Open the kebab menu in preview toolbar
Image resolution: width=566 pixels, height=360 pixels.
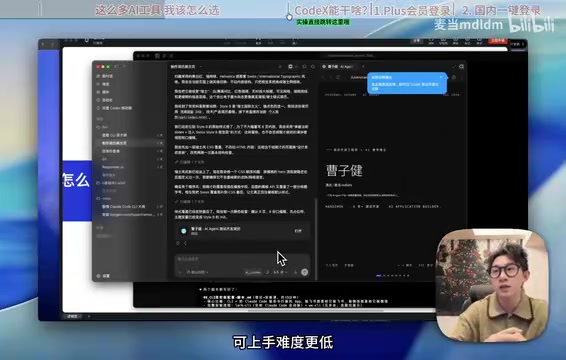[461, 77]
